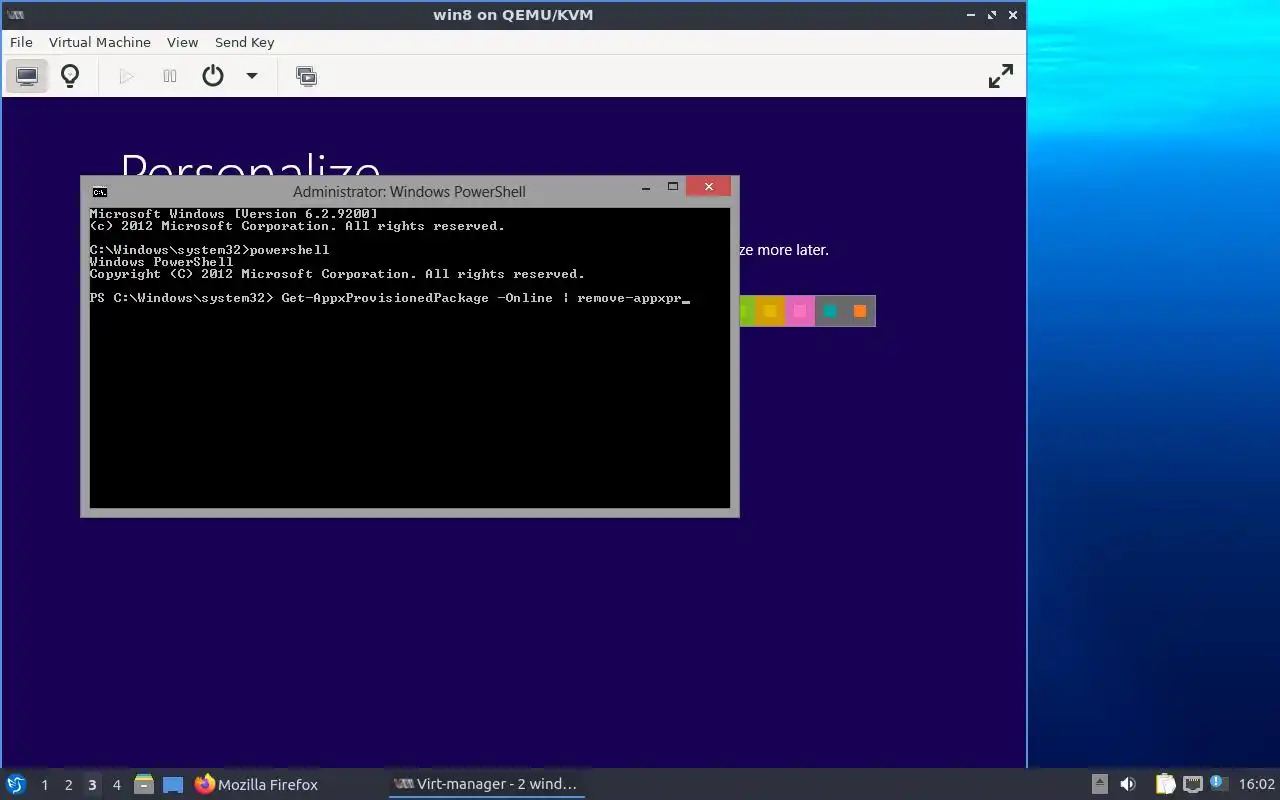Open the shutdown options dropdown arrow
Viewport: 1280px width, 800px height.
coord(252,76)
